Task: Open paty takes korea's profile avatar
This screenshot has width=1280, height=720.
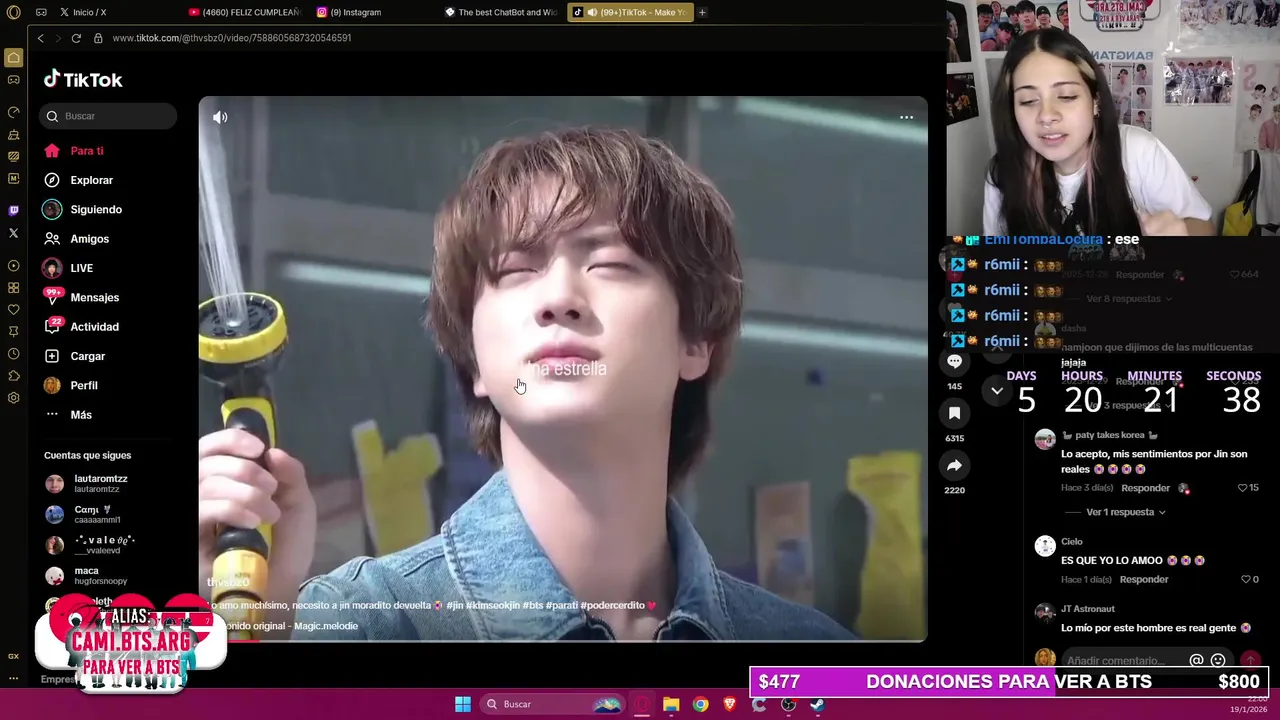Action: point(1045,439)
